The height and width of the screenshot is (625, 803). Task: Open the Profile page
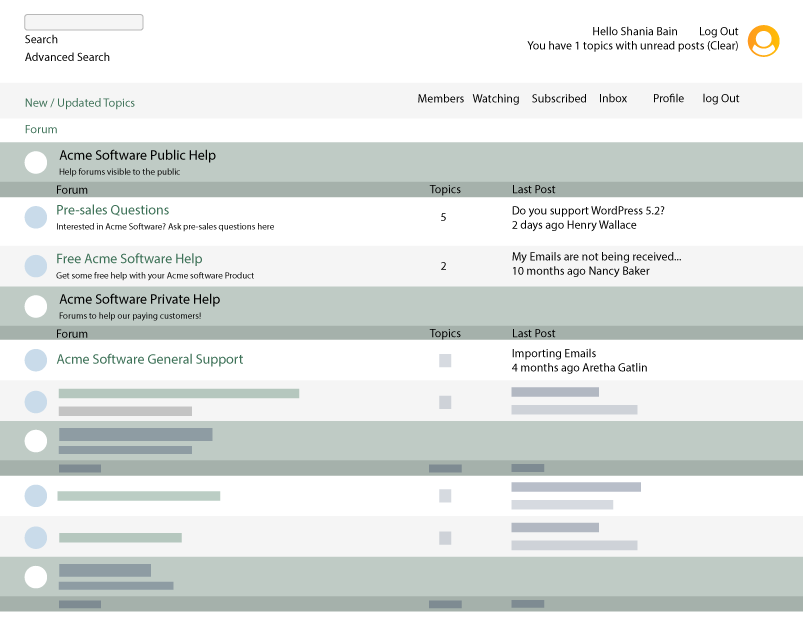(x=668, y=98)
